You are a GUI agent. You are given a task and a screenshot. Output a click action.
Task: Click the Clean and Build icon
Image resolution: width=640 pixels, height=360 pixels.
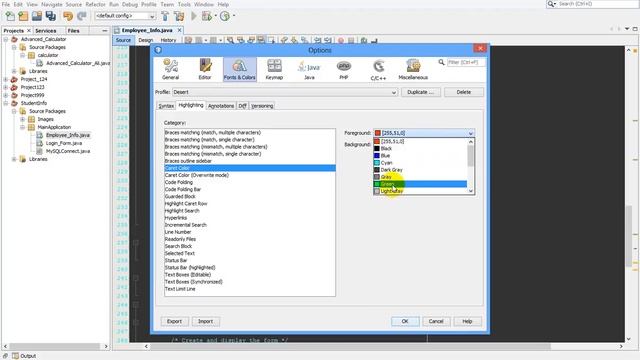tap(179, 16)
